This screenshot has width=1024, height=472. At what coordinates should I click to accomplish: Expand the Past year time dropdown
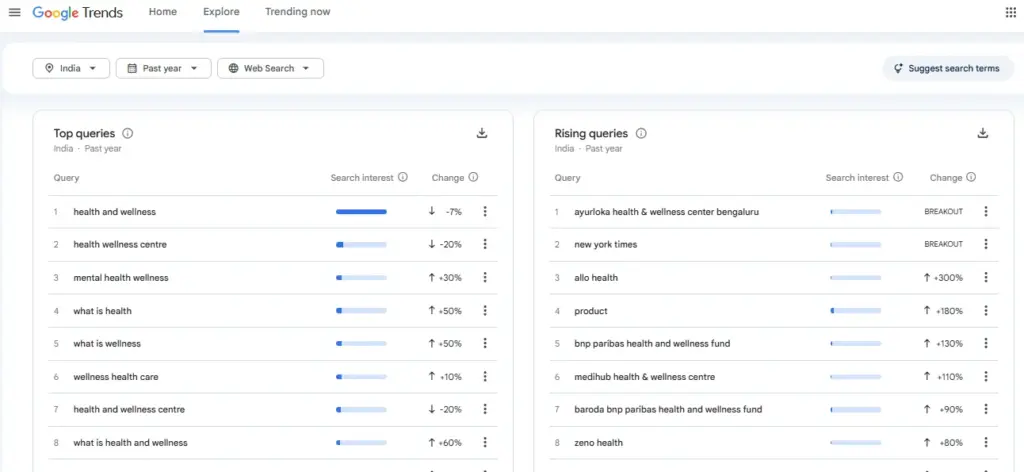(163, 68)
